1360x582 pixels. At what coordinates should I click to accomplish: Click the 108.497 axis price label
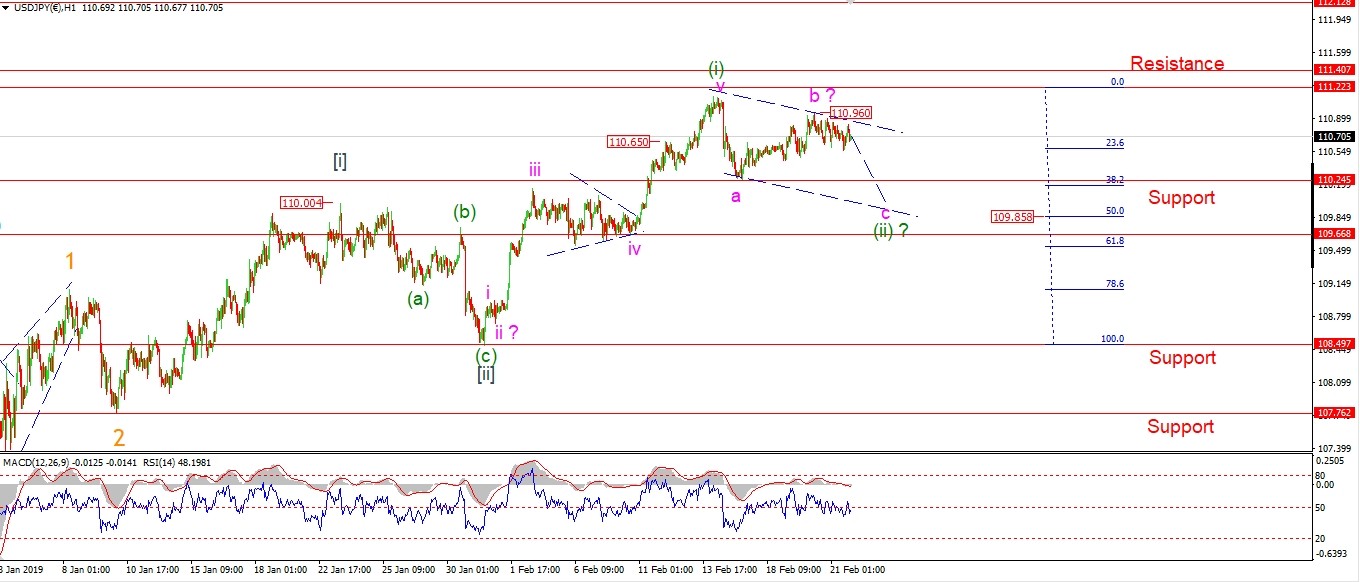(x=1335, y=344)
